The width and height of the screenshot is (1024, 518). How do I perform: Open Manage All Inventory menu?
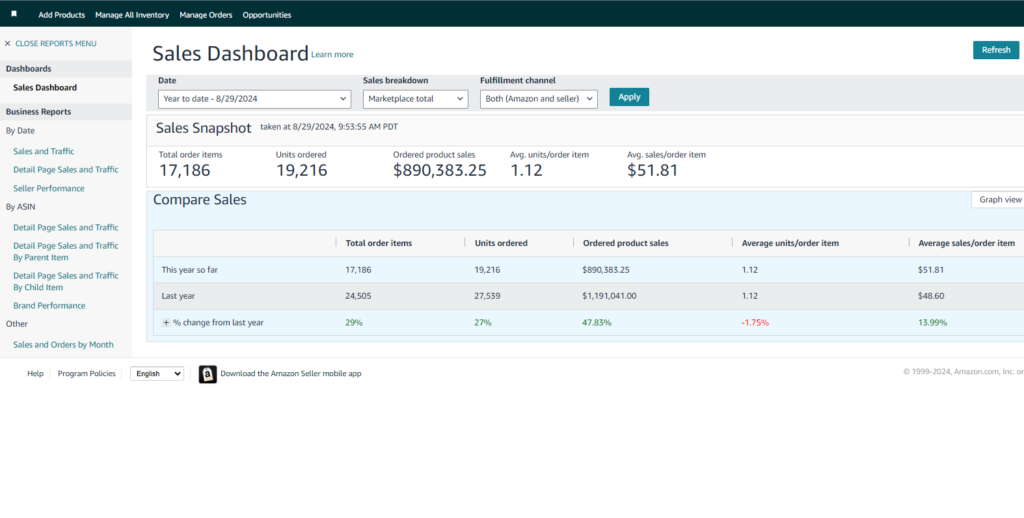[x=132, y=14]
